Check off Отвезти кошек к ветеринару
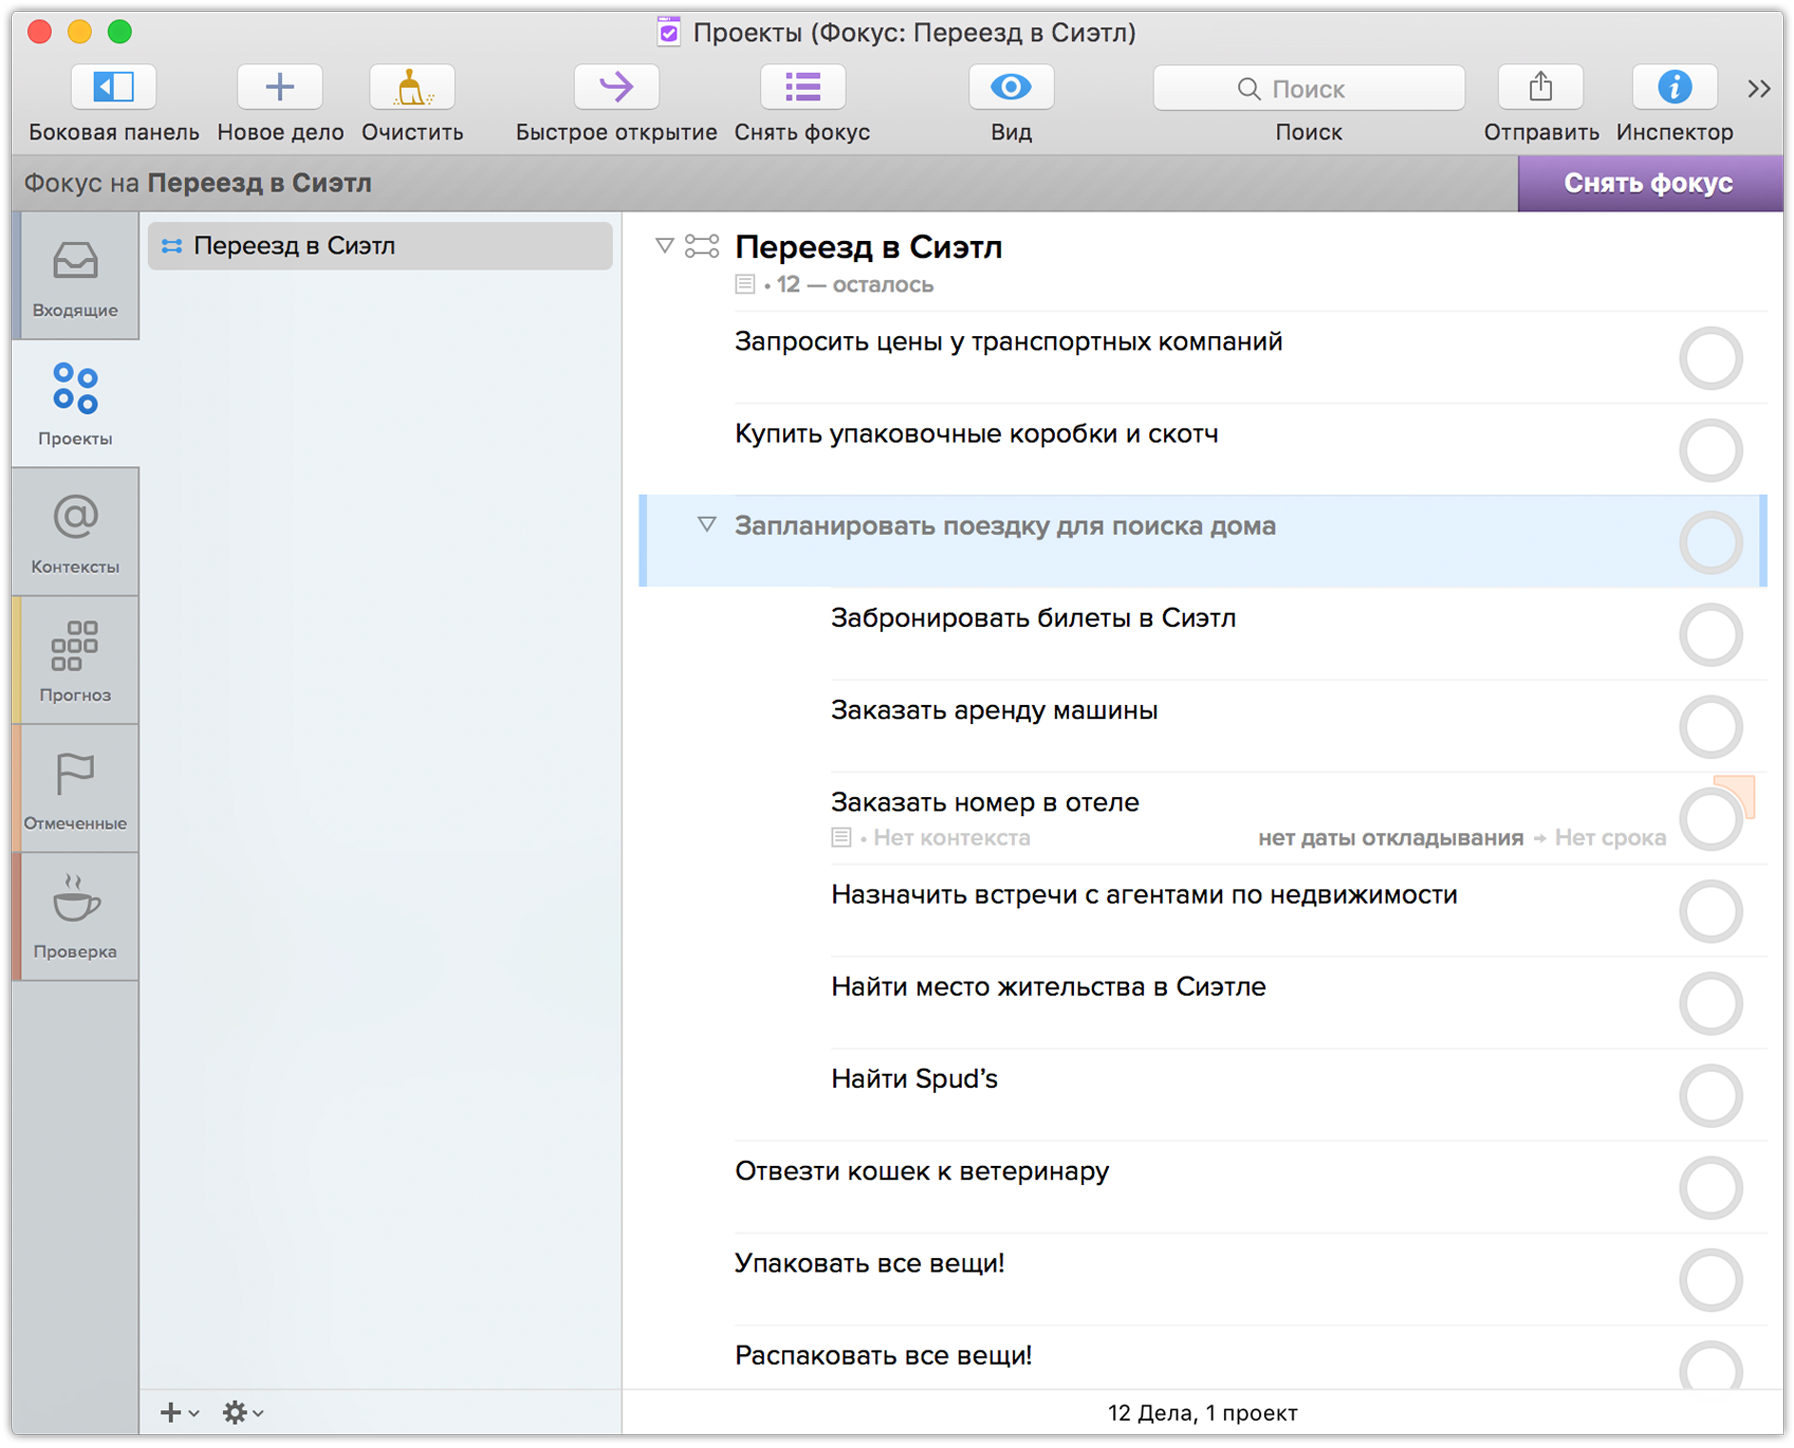 tap(1710, 1187)
